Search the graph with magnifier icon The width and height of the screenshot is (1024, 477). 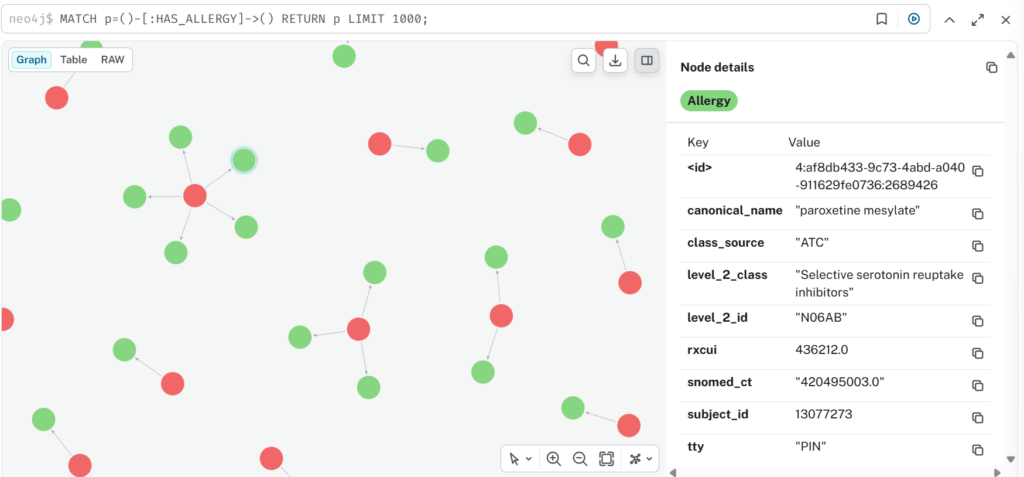(584, 61)
